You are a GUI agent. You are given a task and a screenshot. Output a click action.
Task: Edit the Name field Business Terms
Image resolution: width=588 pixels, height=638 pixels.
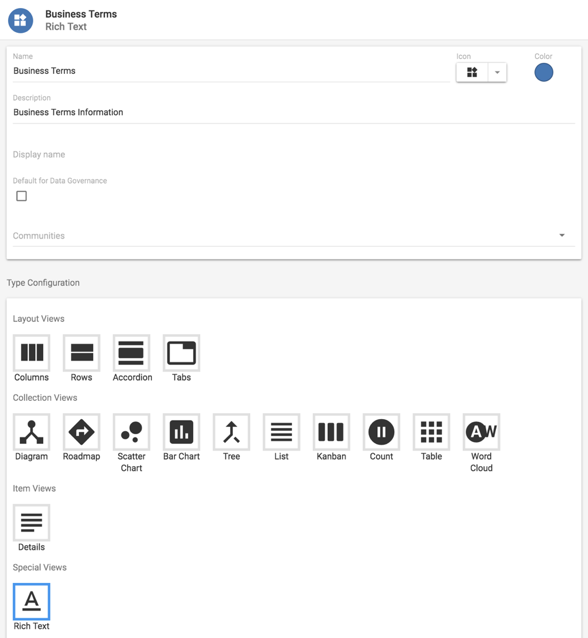point(231,71)
